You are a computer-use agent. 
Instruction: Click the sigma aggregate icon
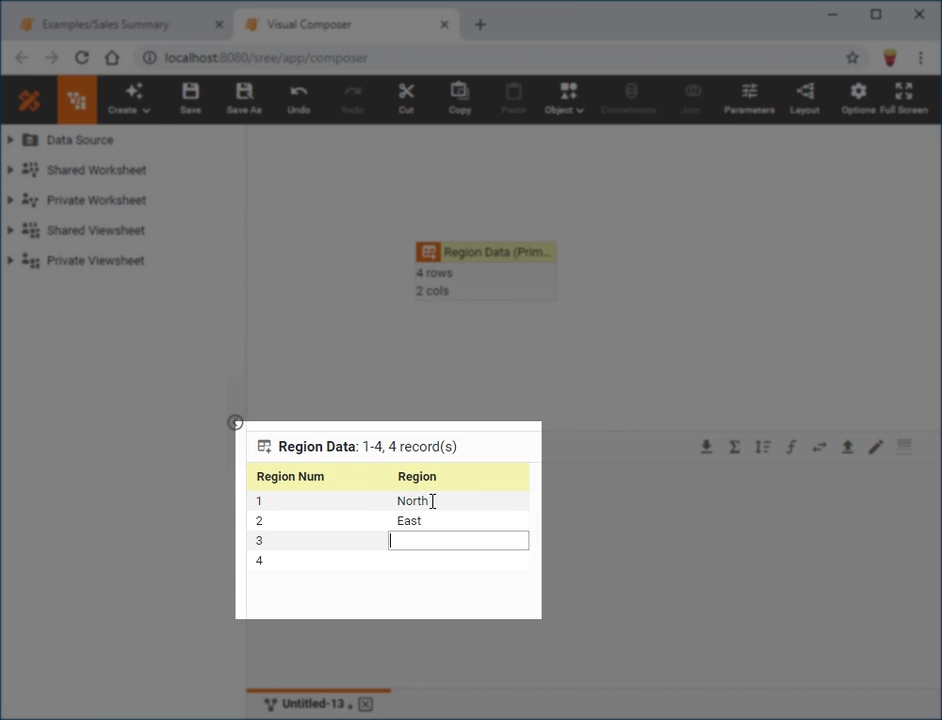[x=734, y=447]
